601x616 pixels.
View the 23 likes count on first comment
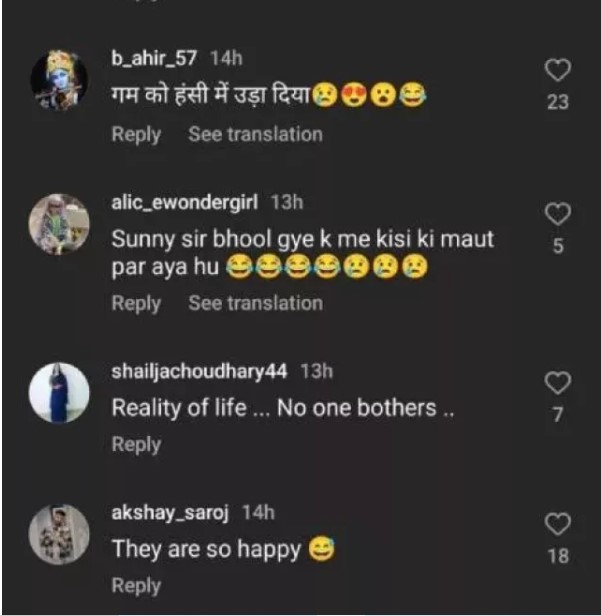point(559,101)
